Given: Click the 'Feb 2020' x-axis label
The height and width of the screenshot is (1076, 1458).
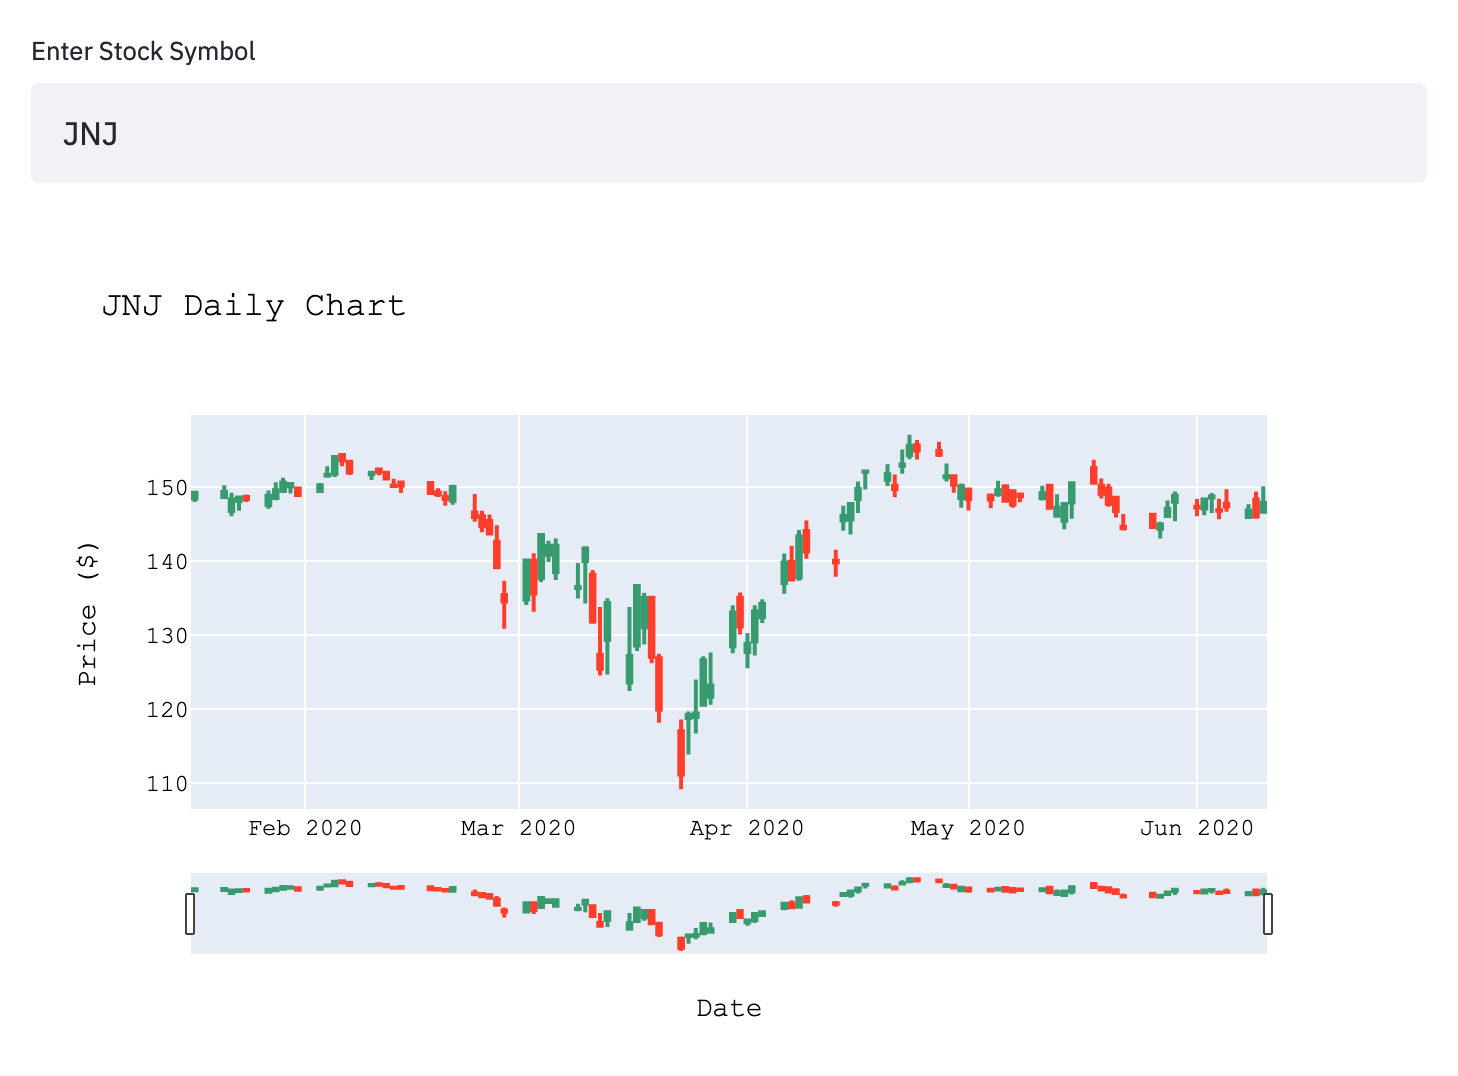Looking at the screenshot, I should click(x=305, y=828).
